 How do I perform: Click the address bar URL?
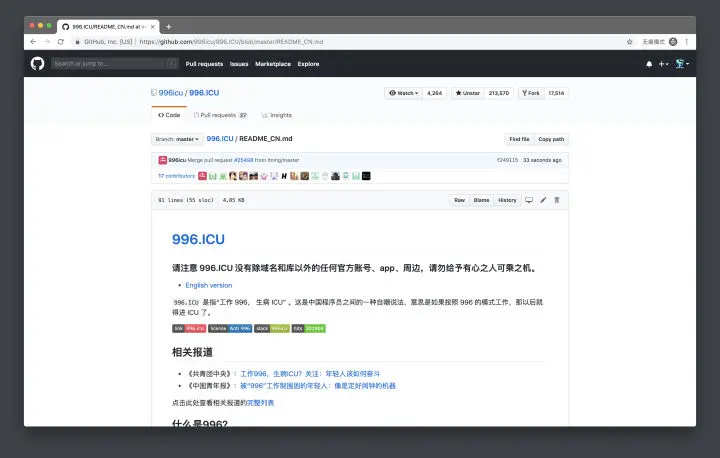click(x=231, y=42)
